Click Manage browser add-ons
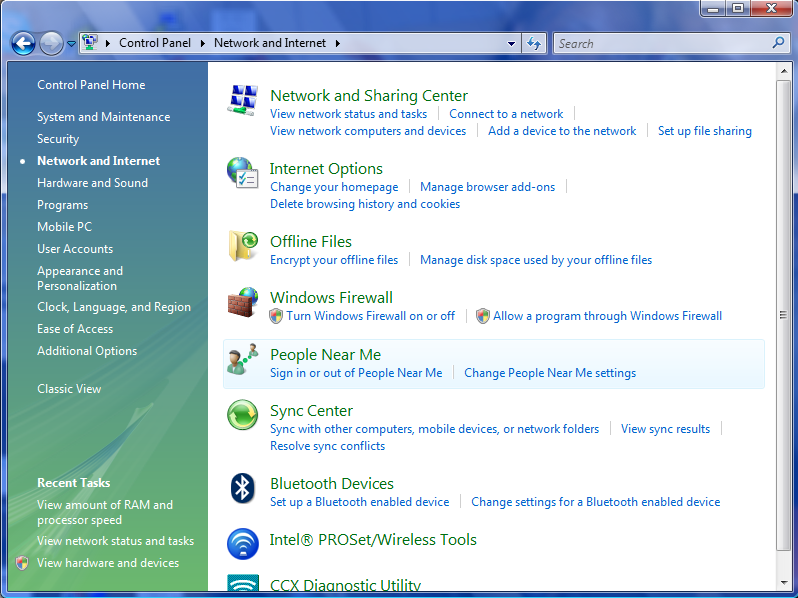Image resolution: width=798 pixels, height=598 pixels. click(x=487, y=187)
